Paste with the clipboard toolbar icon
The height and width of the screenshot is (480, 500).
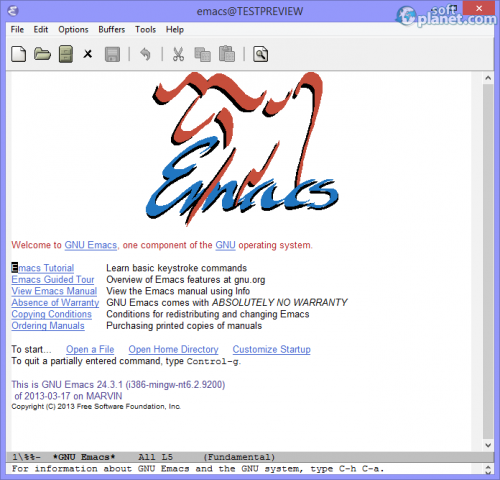coord(227,54)
